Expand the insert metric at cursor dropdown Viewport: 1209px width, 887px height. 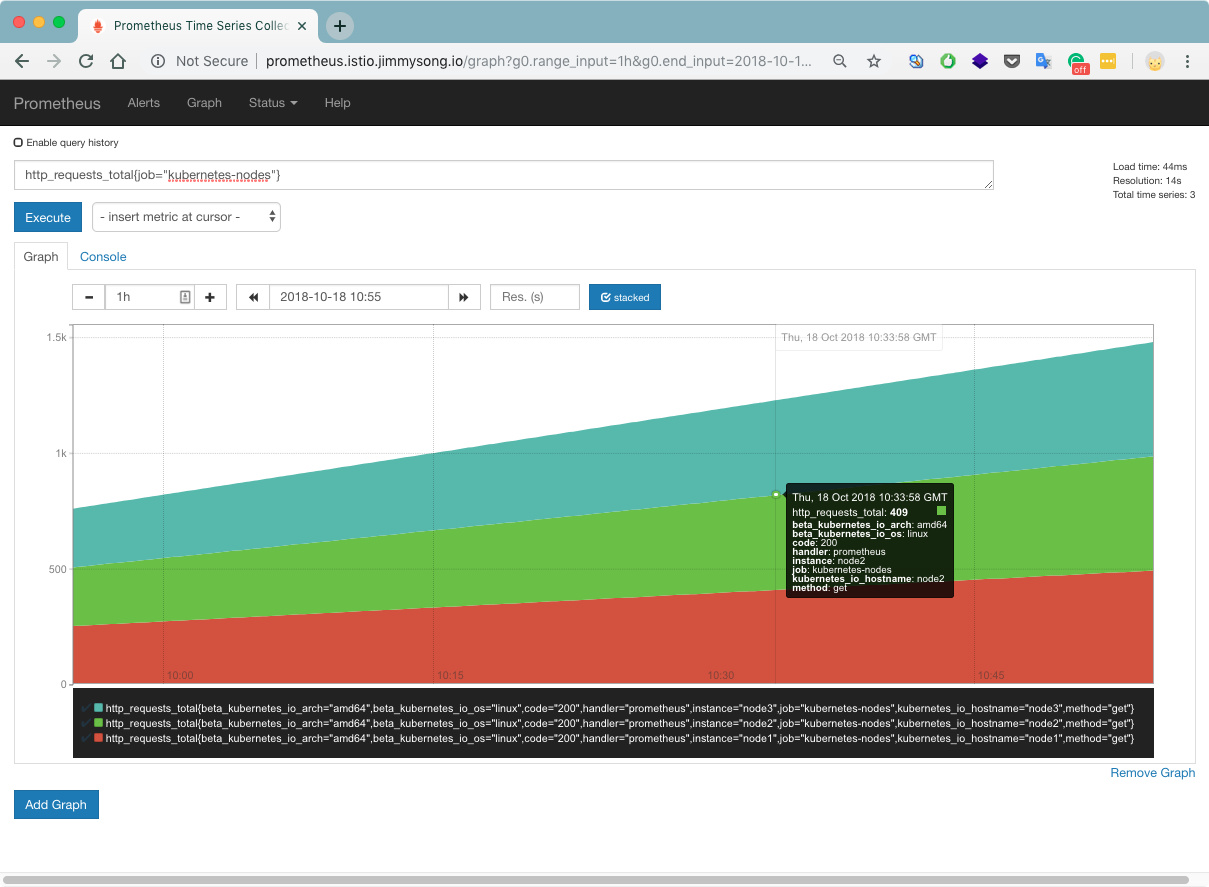click(x=186, y=217)
